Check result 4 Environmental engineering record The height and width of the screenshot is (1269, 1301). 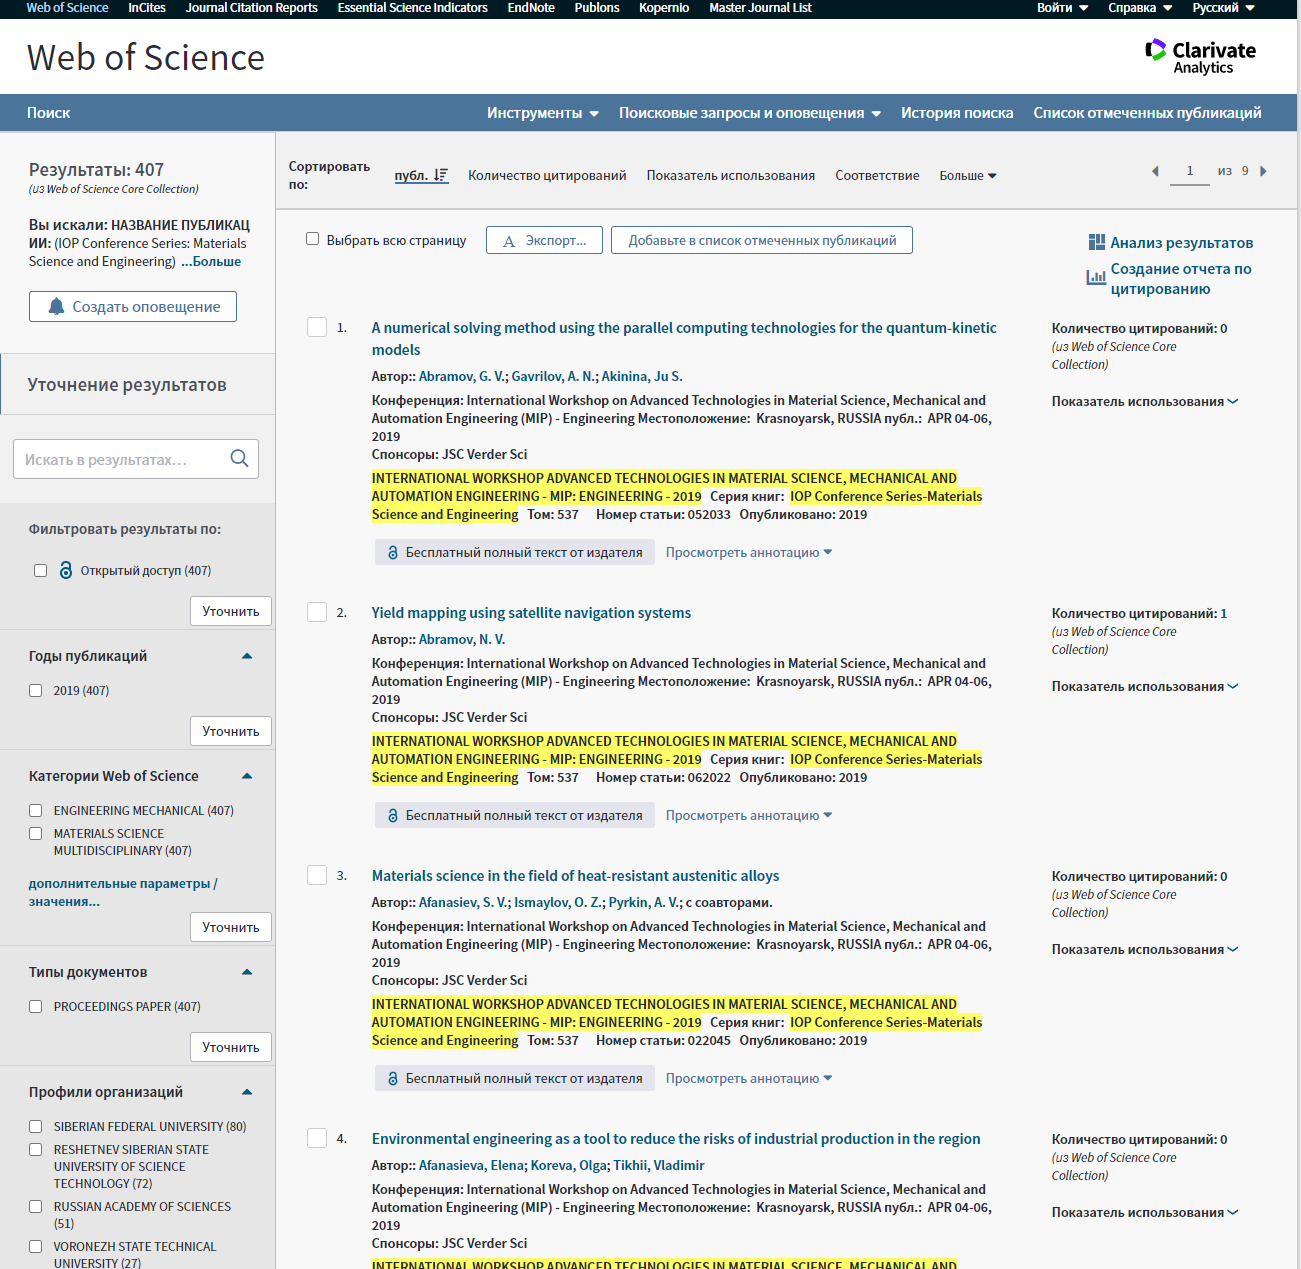point(317,1138)
